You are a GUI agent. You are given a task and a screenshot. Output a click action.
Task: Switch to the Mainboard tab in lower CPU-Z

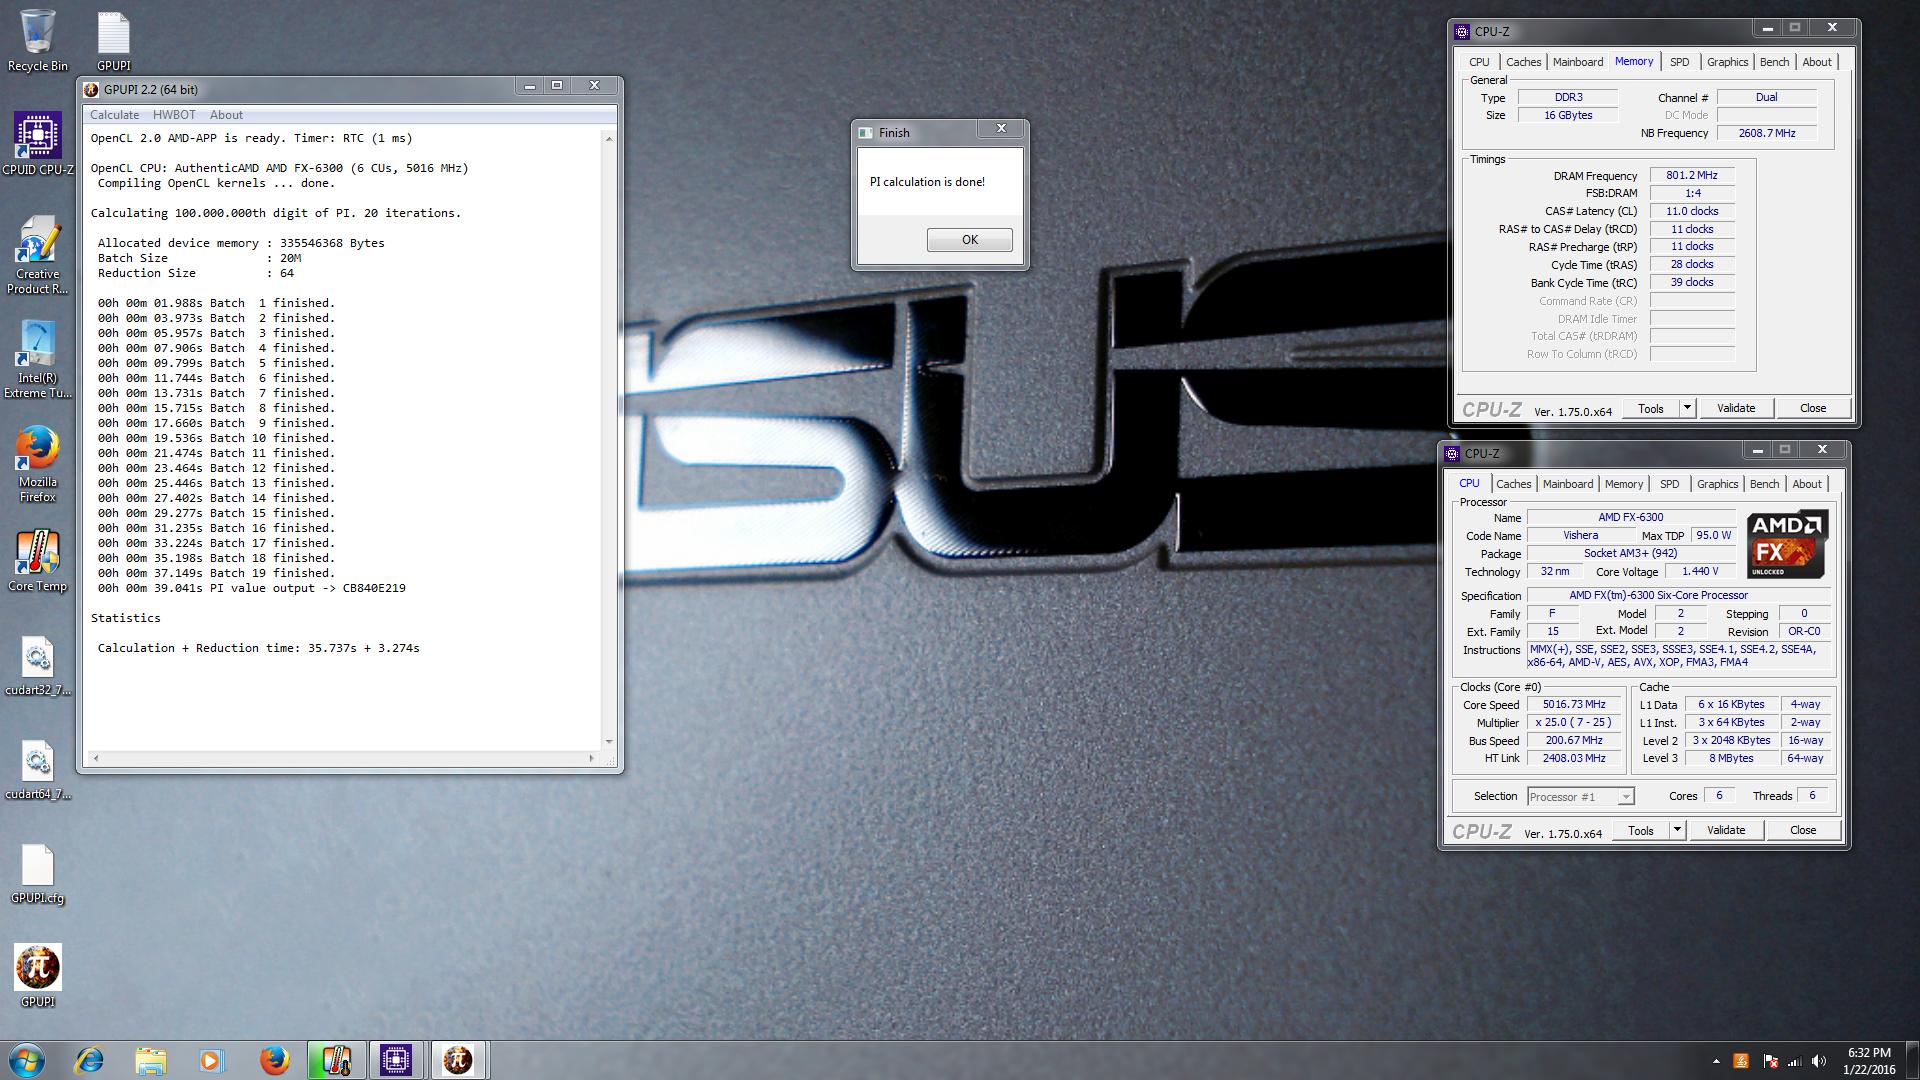click(x=1568, y=484)
